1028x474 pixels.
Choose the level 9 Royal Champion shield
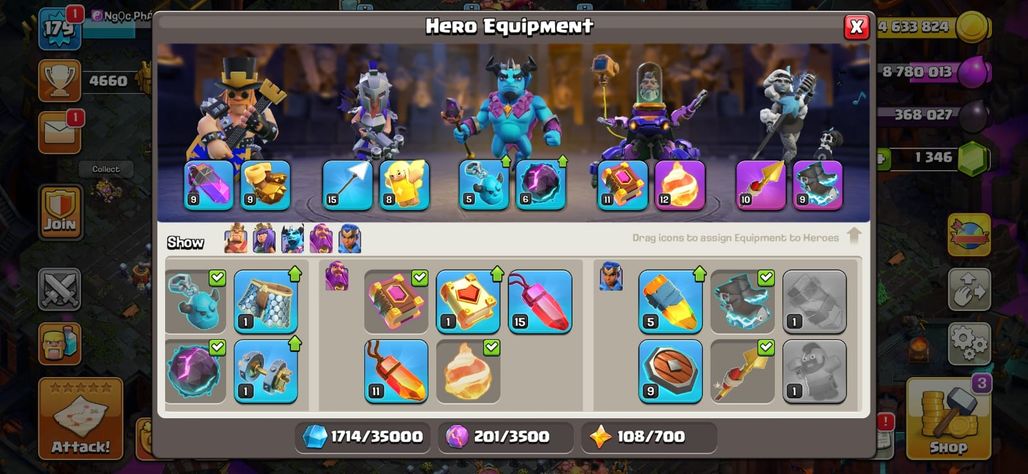(x=671, y=370)
